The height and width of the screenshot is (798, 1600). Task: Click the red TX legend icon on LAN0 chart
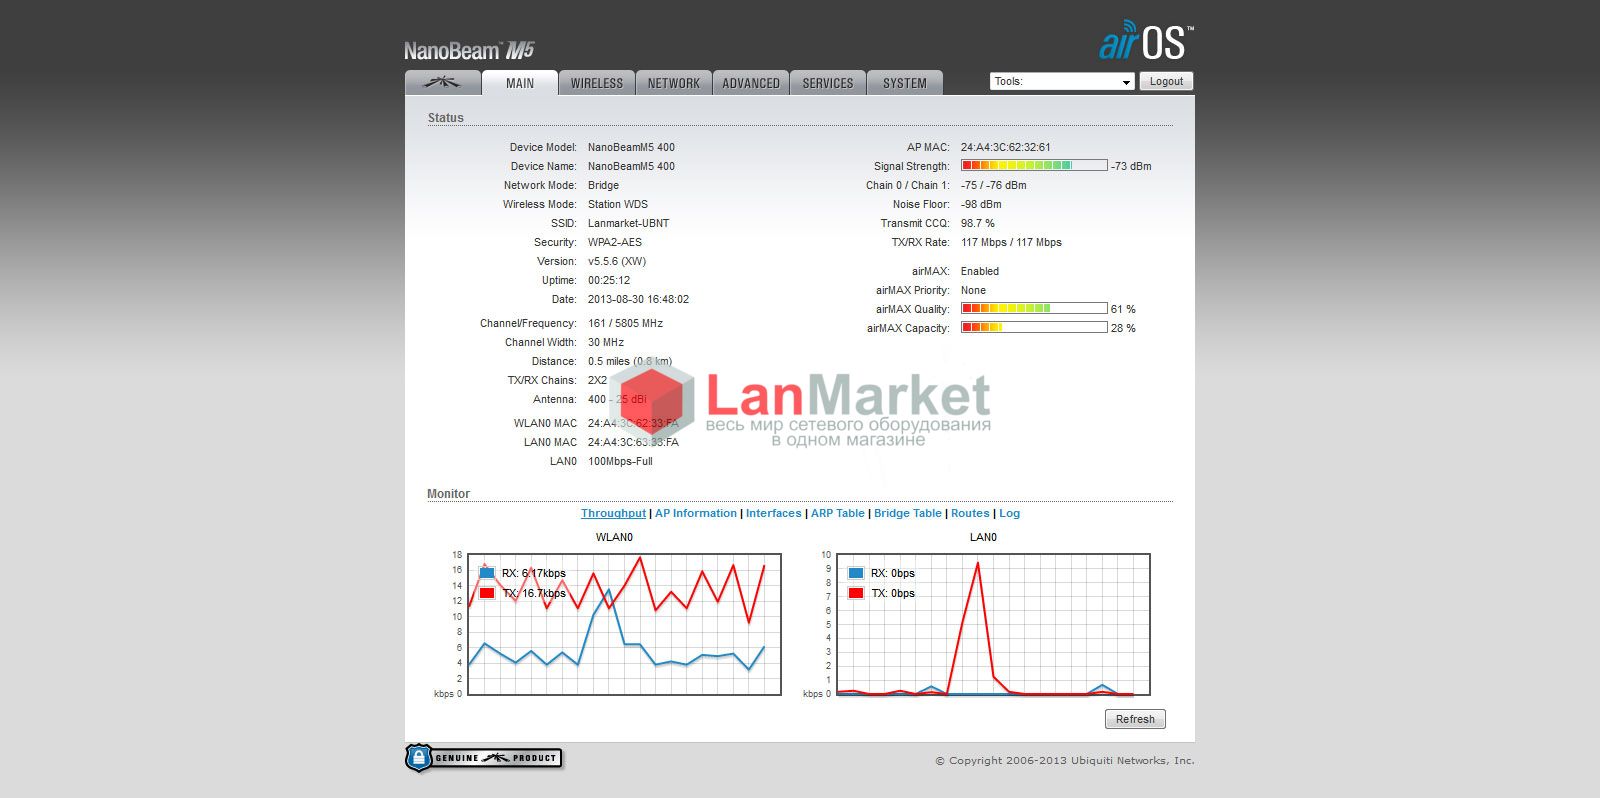[856, 593]
